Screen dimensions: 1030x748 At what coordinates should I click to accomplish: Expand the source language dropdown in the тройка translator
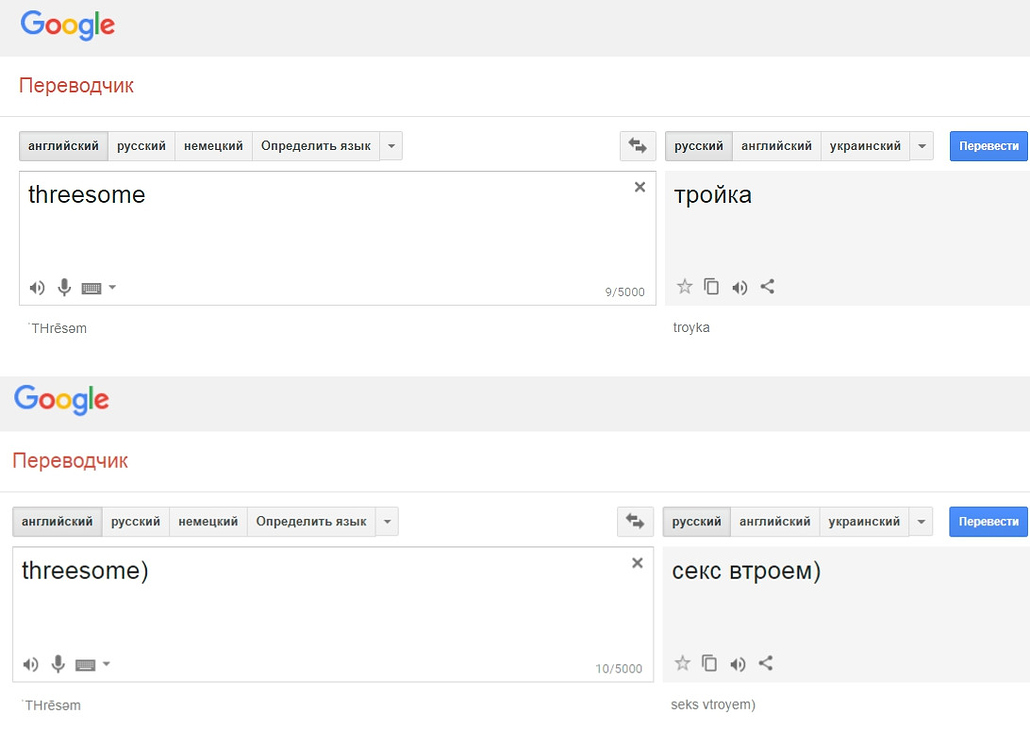click(392, 146)
